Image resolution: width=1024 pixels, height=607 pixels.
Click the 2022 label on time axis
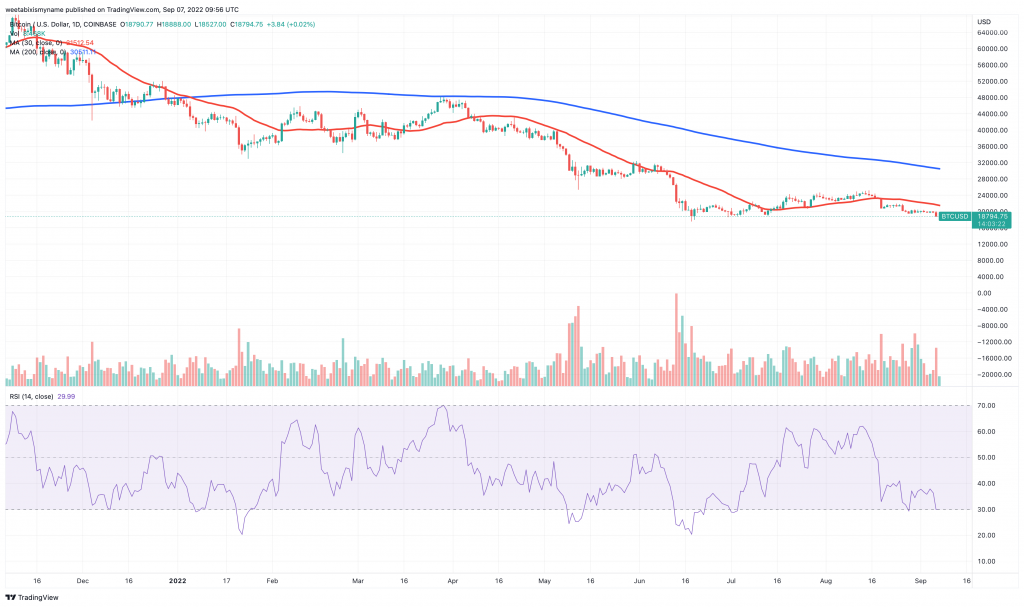pos(178,581)
